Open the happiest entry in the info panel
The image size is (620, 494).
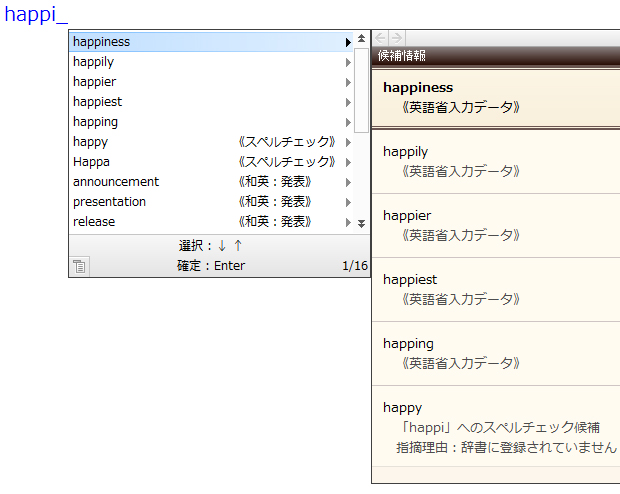[496, 290]
